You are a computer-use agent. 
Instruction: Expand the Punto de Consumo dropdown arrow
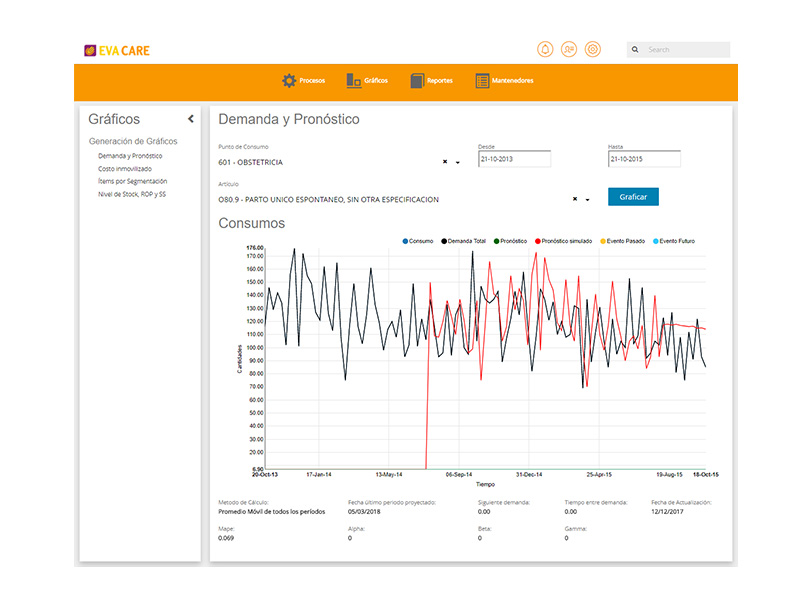point(458,162)
